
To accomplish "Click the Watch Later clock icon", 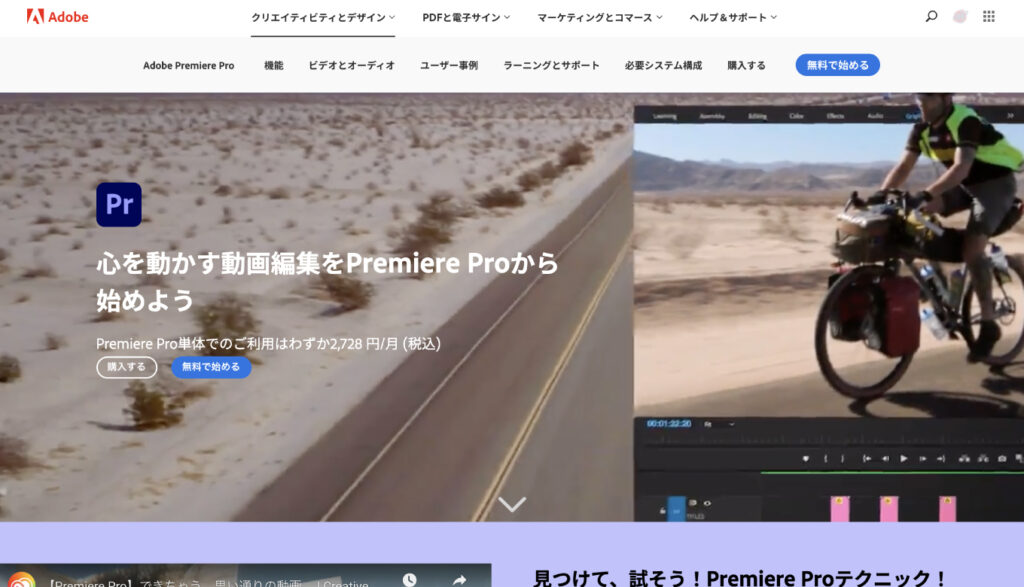I will (x=409, y=579).
